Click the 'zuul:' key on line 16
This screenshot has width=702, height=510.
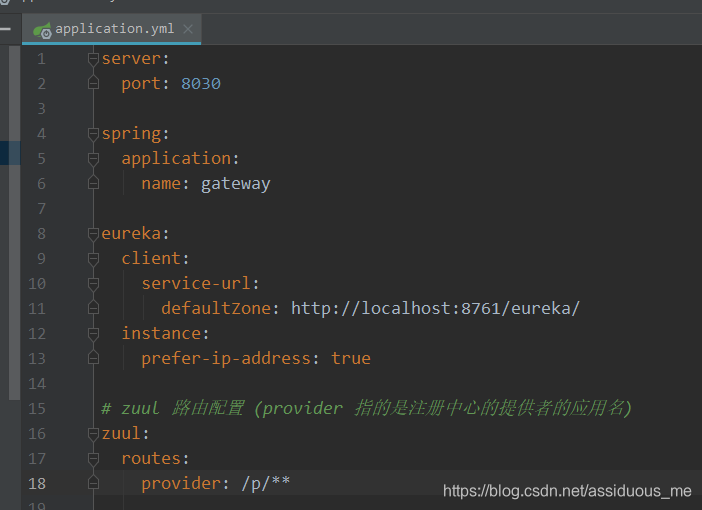click(x=125, y=433)
